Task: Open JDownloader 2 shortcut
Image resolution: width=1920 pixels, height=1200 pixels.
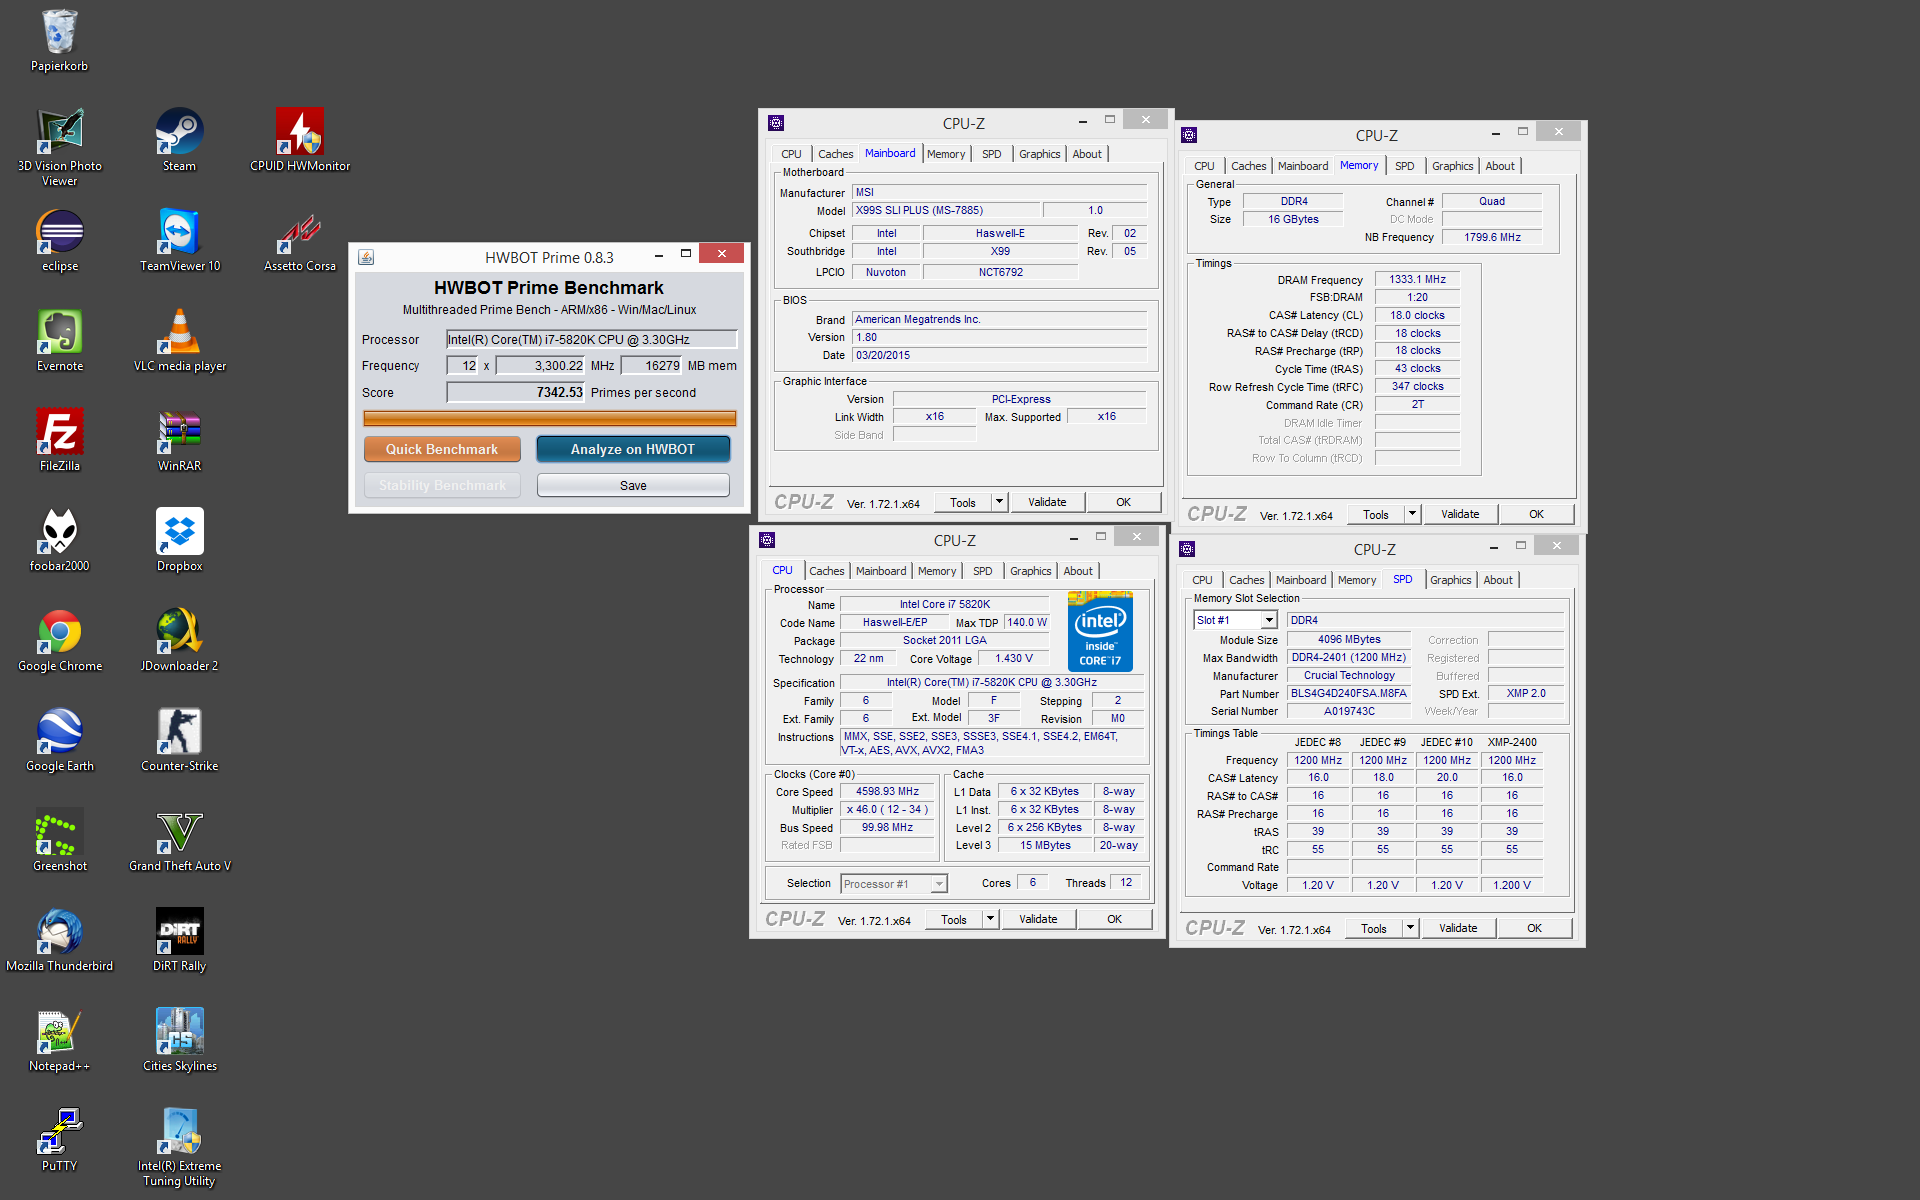Action: 179,640
